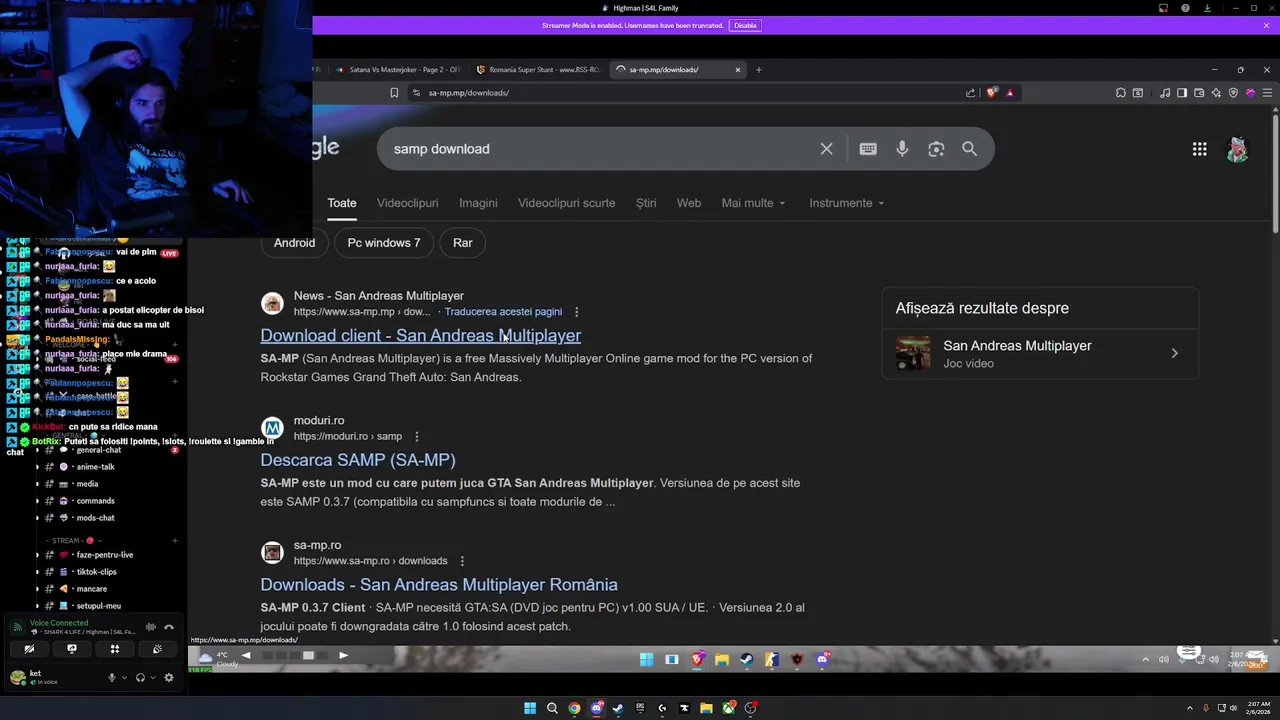This screenshot has width=1280, height=720.
Task: Clear the Google search box text
Action: [826, 149]
